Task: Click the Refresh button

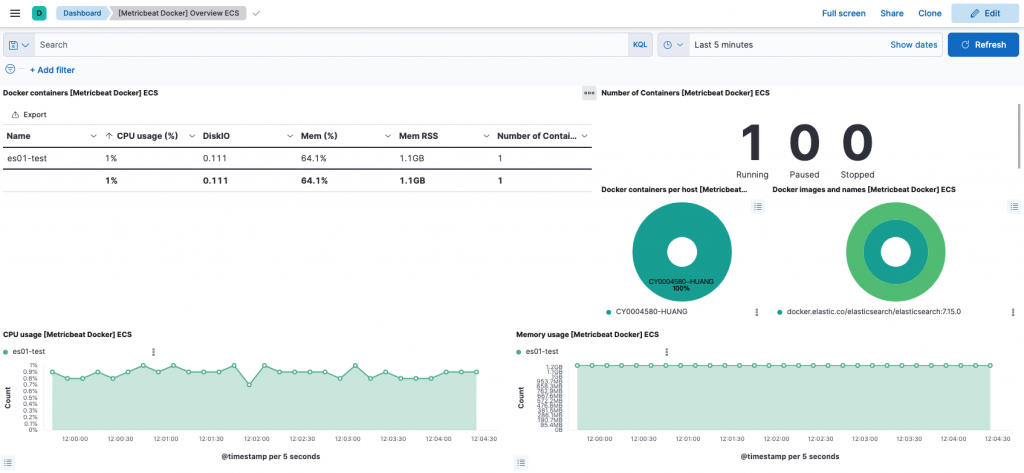Action: pos(983,45)
